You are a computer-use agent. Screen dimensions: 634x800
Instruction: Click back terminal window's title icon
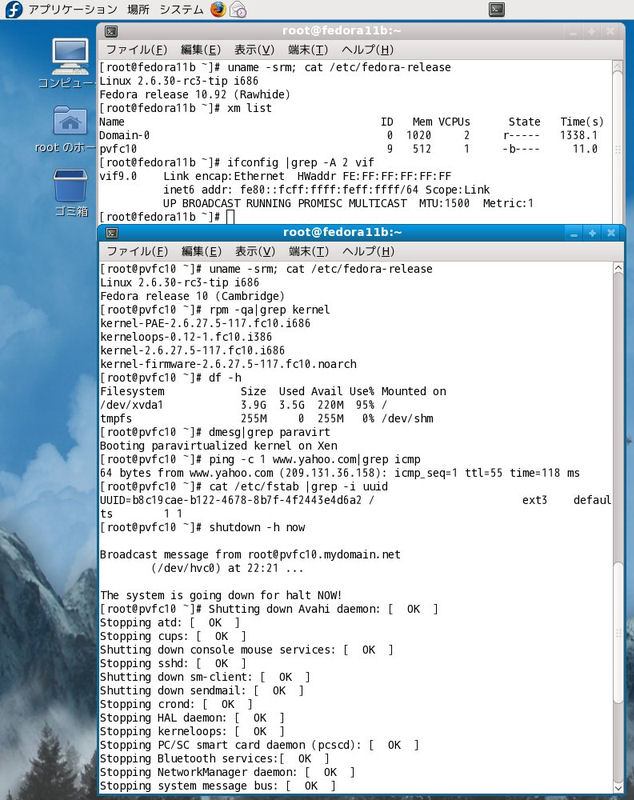click(x=111, y=31)
